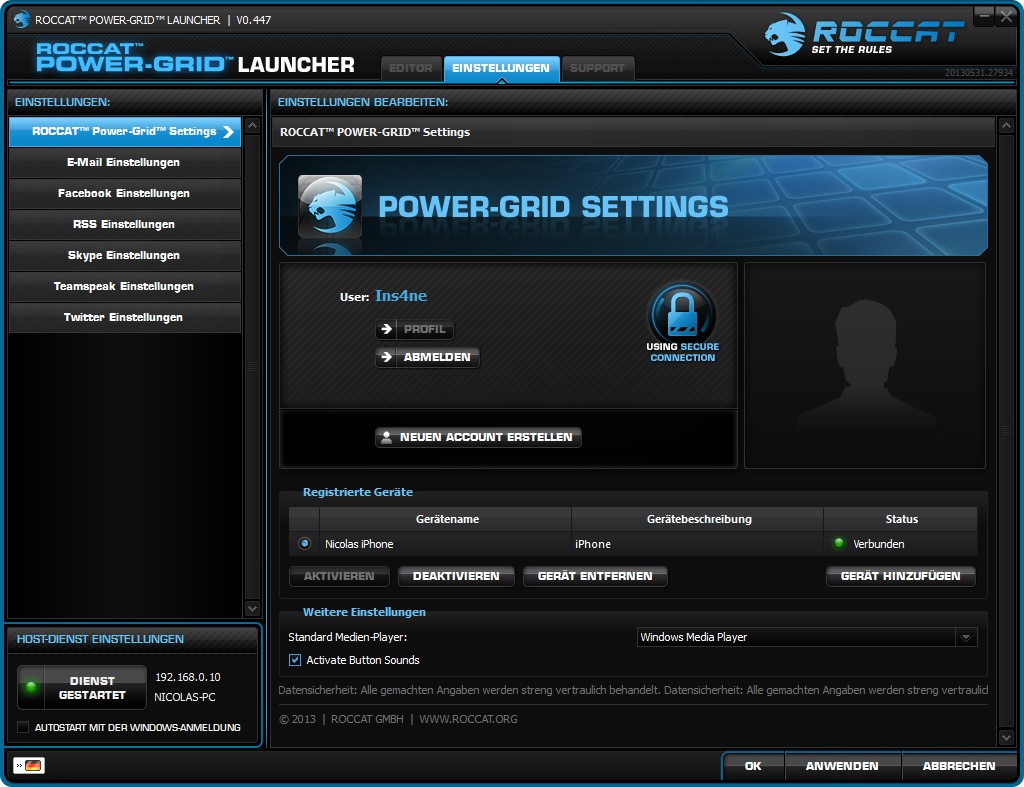
Task: Click the Gerät Hinzufügen button
Action: tap(901, 576)
